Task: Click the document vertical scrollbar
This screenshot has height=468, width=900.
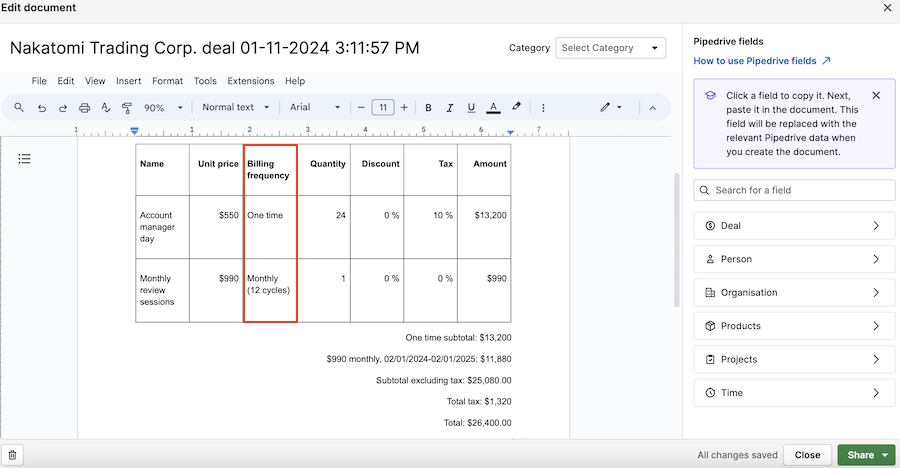Action: 676,240
